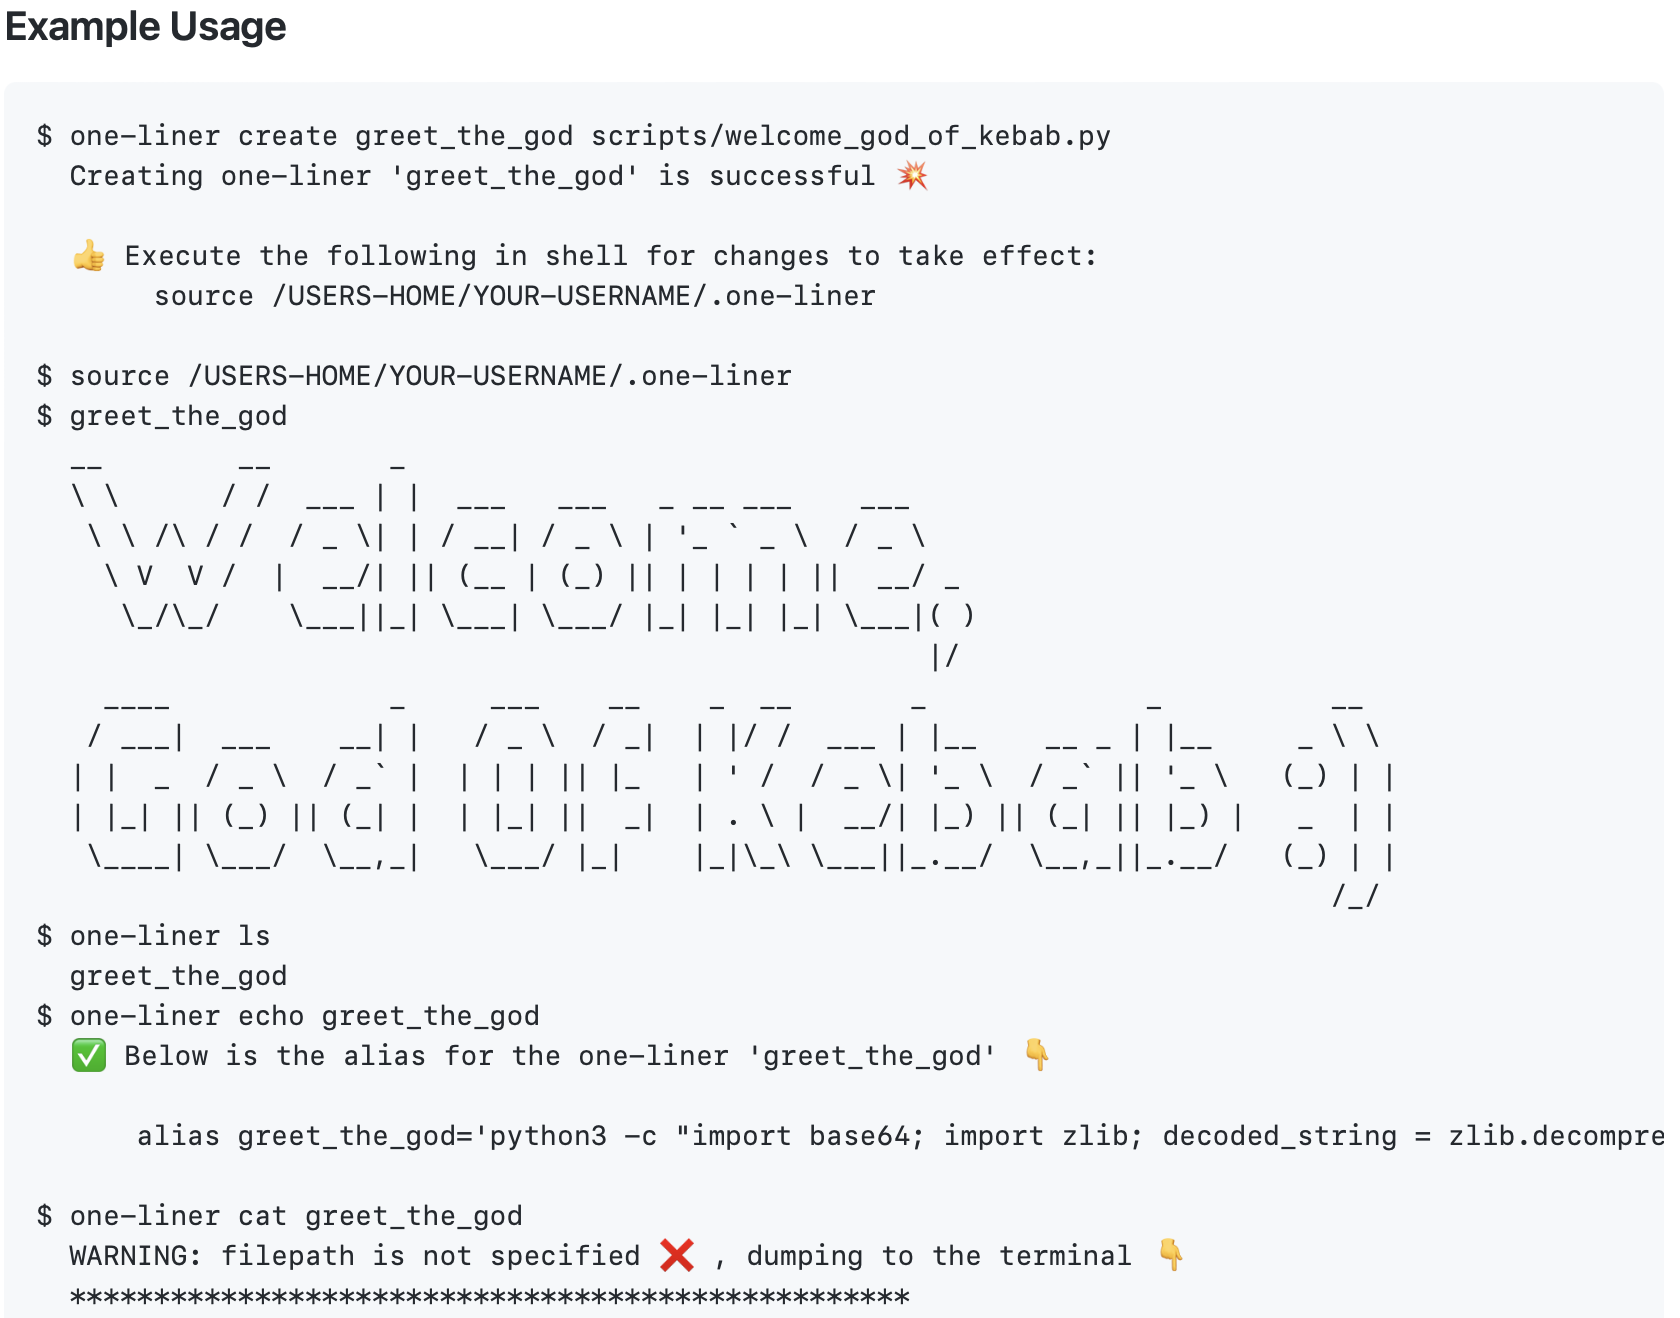1680x1318 pixels.
Task: Click the "alias greet_the_god='python3 -c" line
Action: 900,1136
